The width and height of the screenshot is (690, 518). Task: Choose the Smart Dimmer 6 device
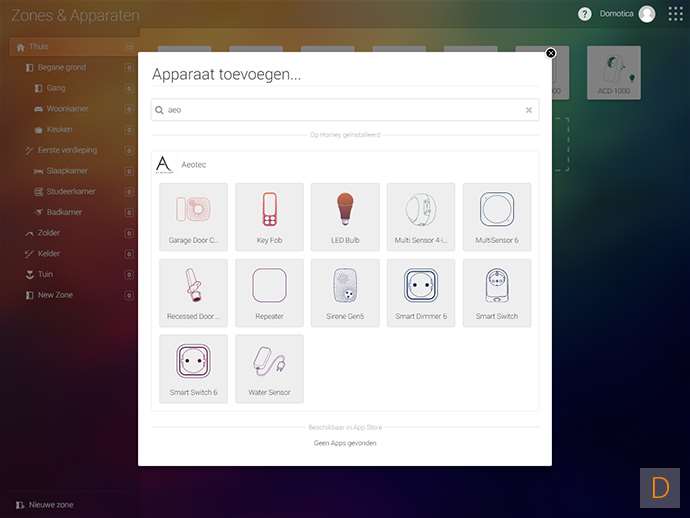[421, 293]
